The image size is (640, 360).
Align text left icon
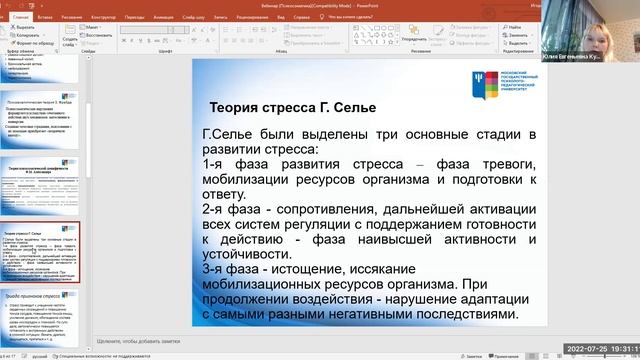(x=226, y=41)
